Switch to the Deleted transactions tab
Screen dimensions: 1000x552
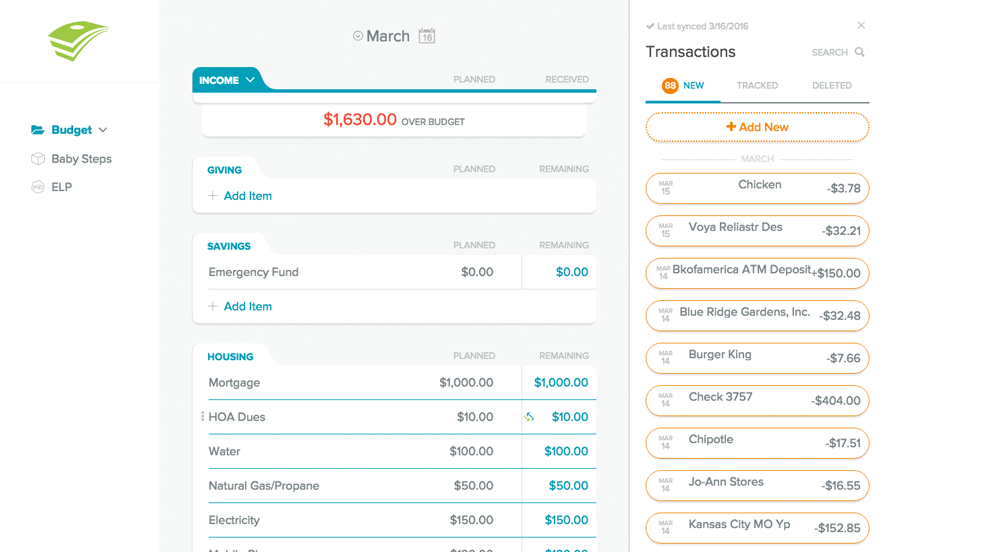coord(832,86)
